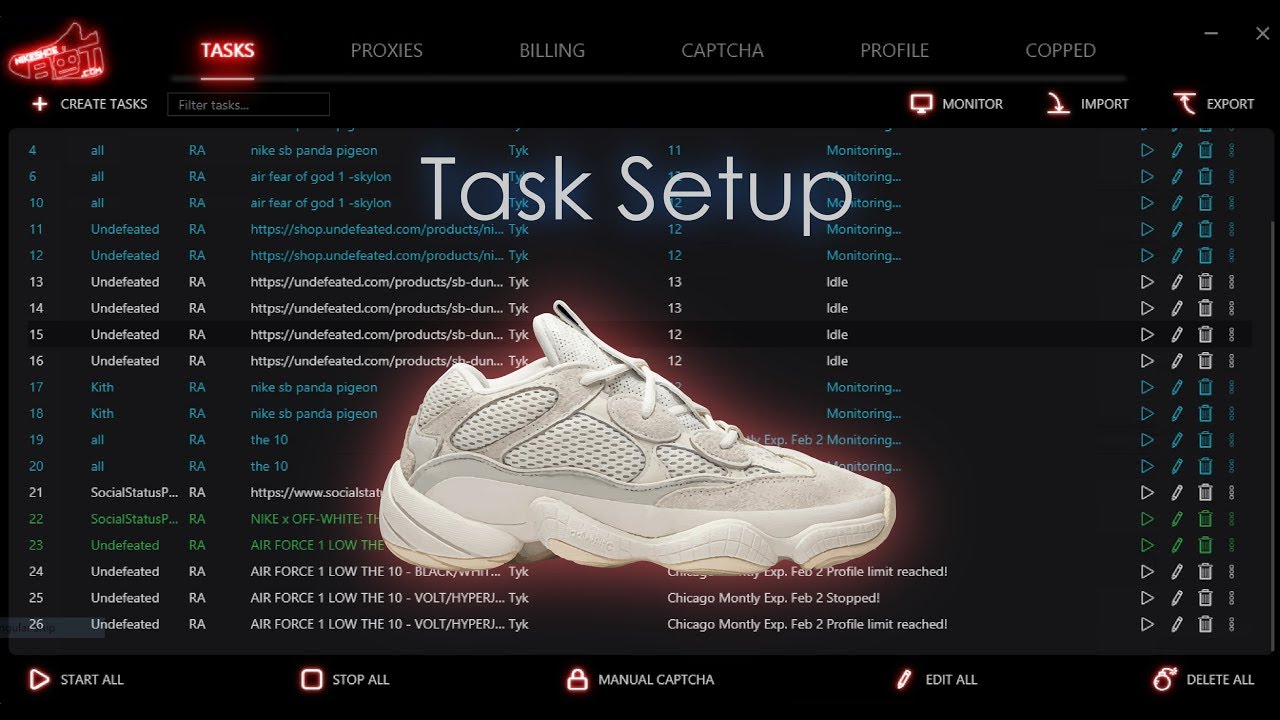Click task 12 'Monitoring...' status
1280x720 pixels.
coord(863,256)
